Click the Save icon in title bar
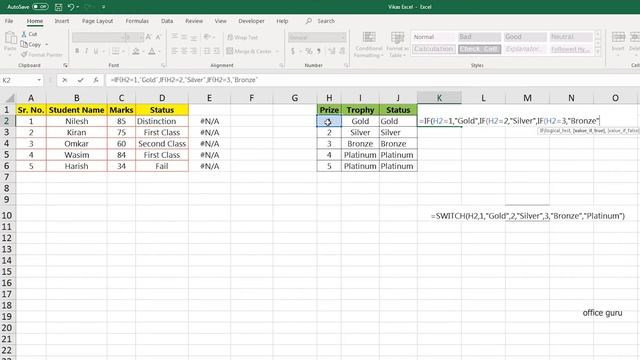This screenshot has height=360, width=640. (x=58, y=7)
